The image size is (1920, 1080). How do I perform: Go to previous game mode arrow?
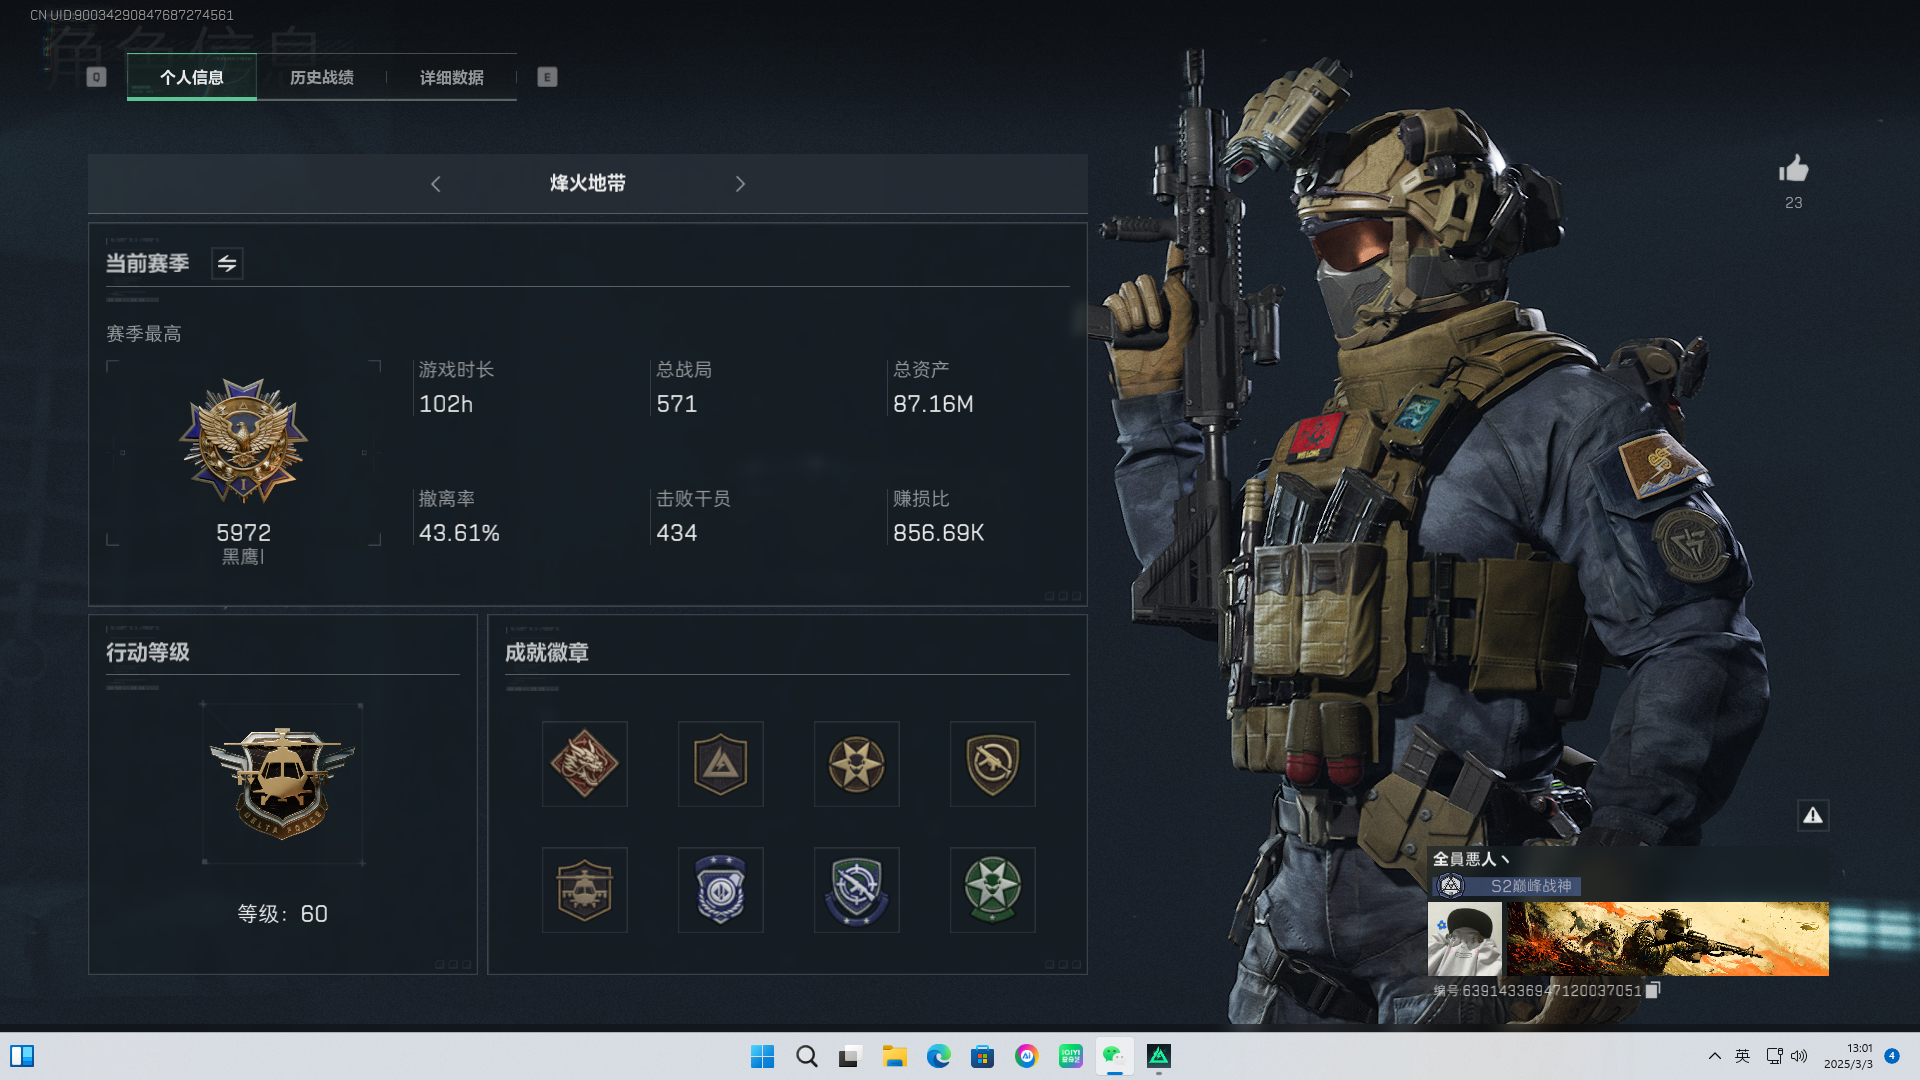[x=436, y=184]
